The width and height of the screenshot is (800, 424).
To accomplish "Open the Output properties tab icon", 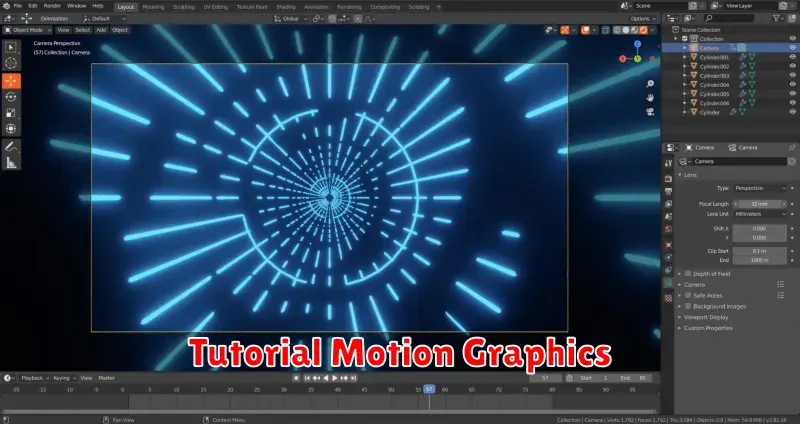I will point(668,191).
